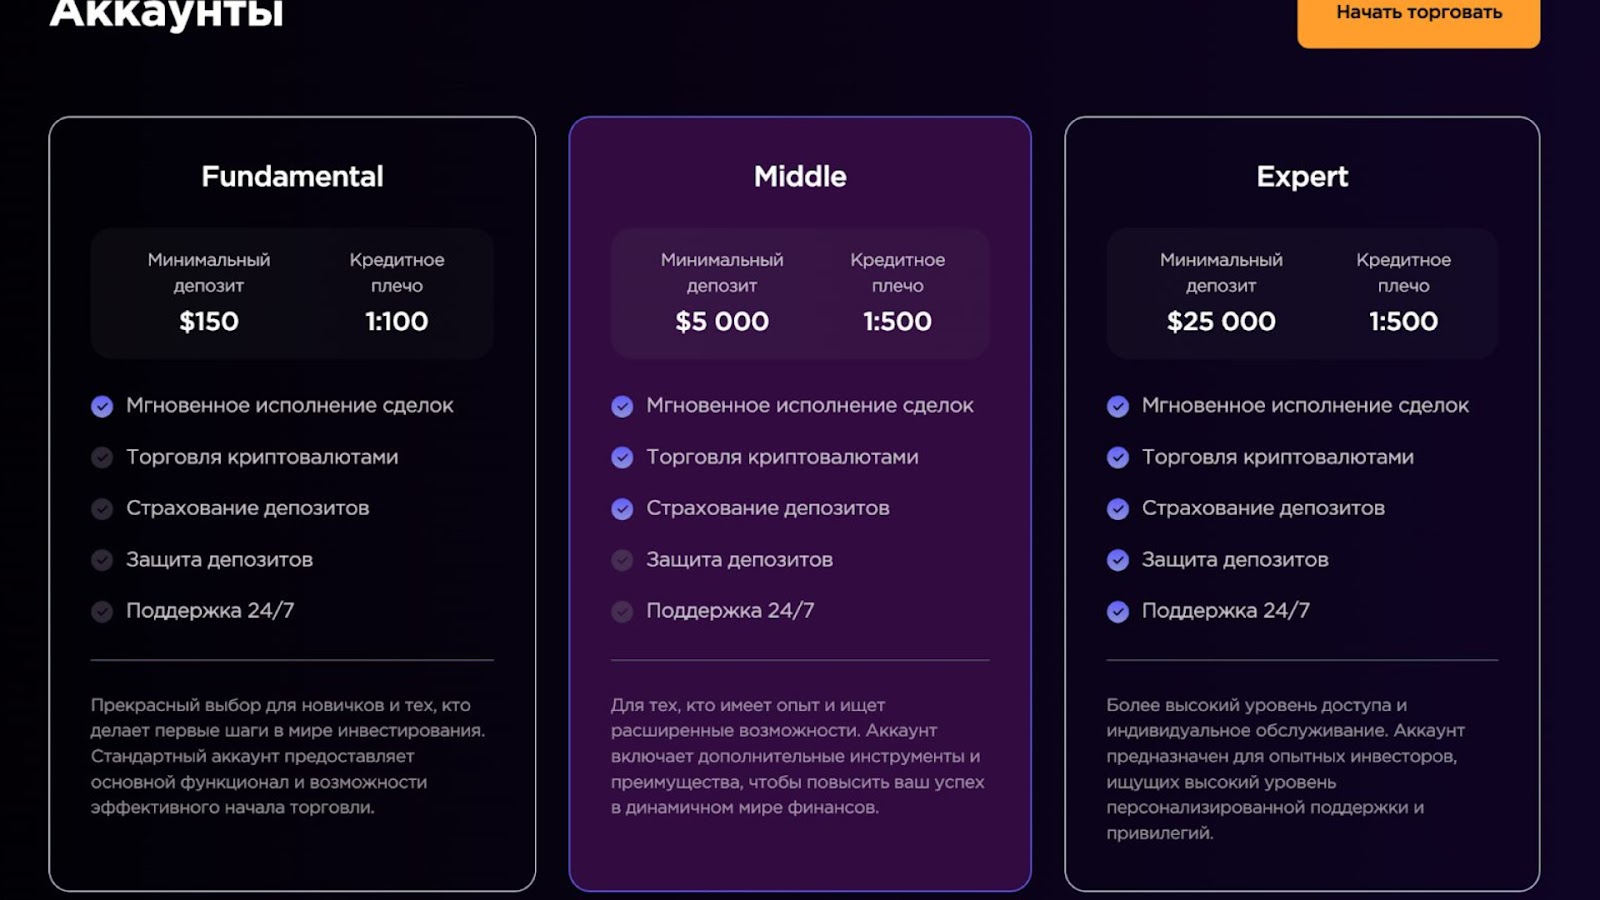Select the Fundamental account title

(x=292, y=177)
